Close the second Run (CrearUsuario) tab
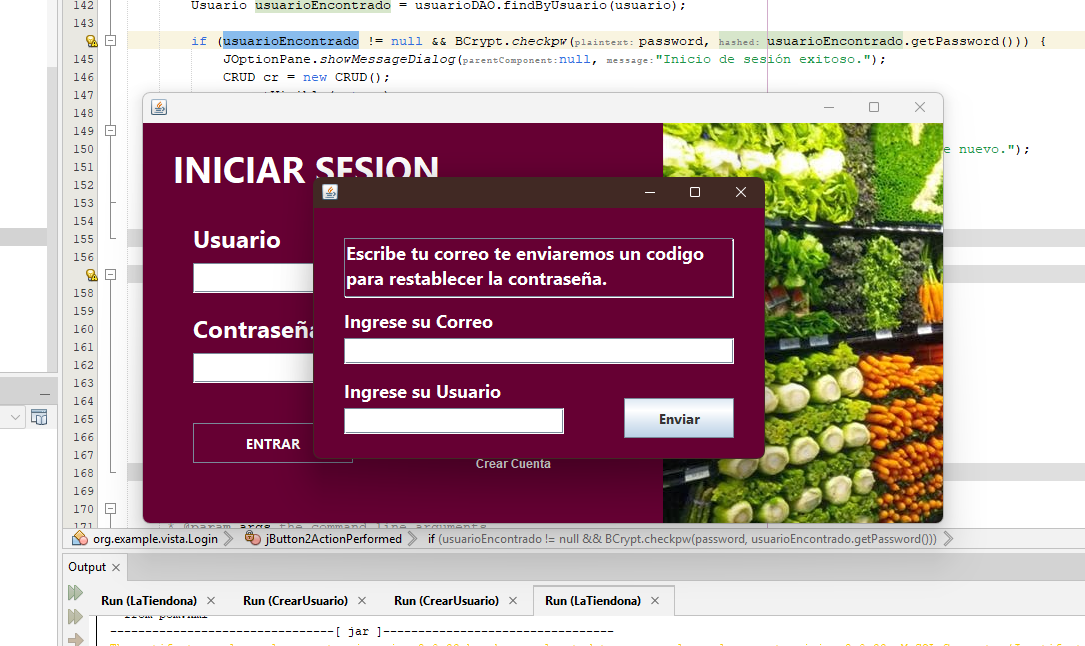 [513, 601]
